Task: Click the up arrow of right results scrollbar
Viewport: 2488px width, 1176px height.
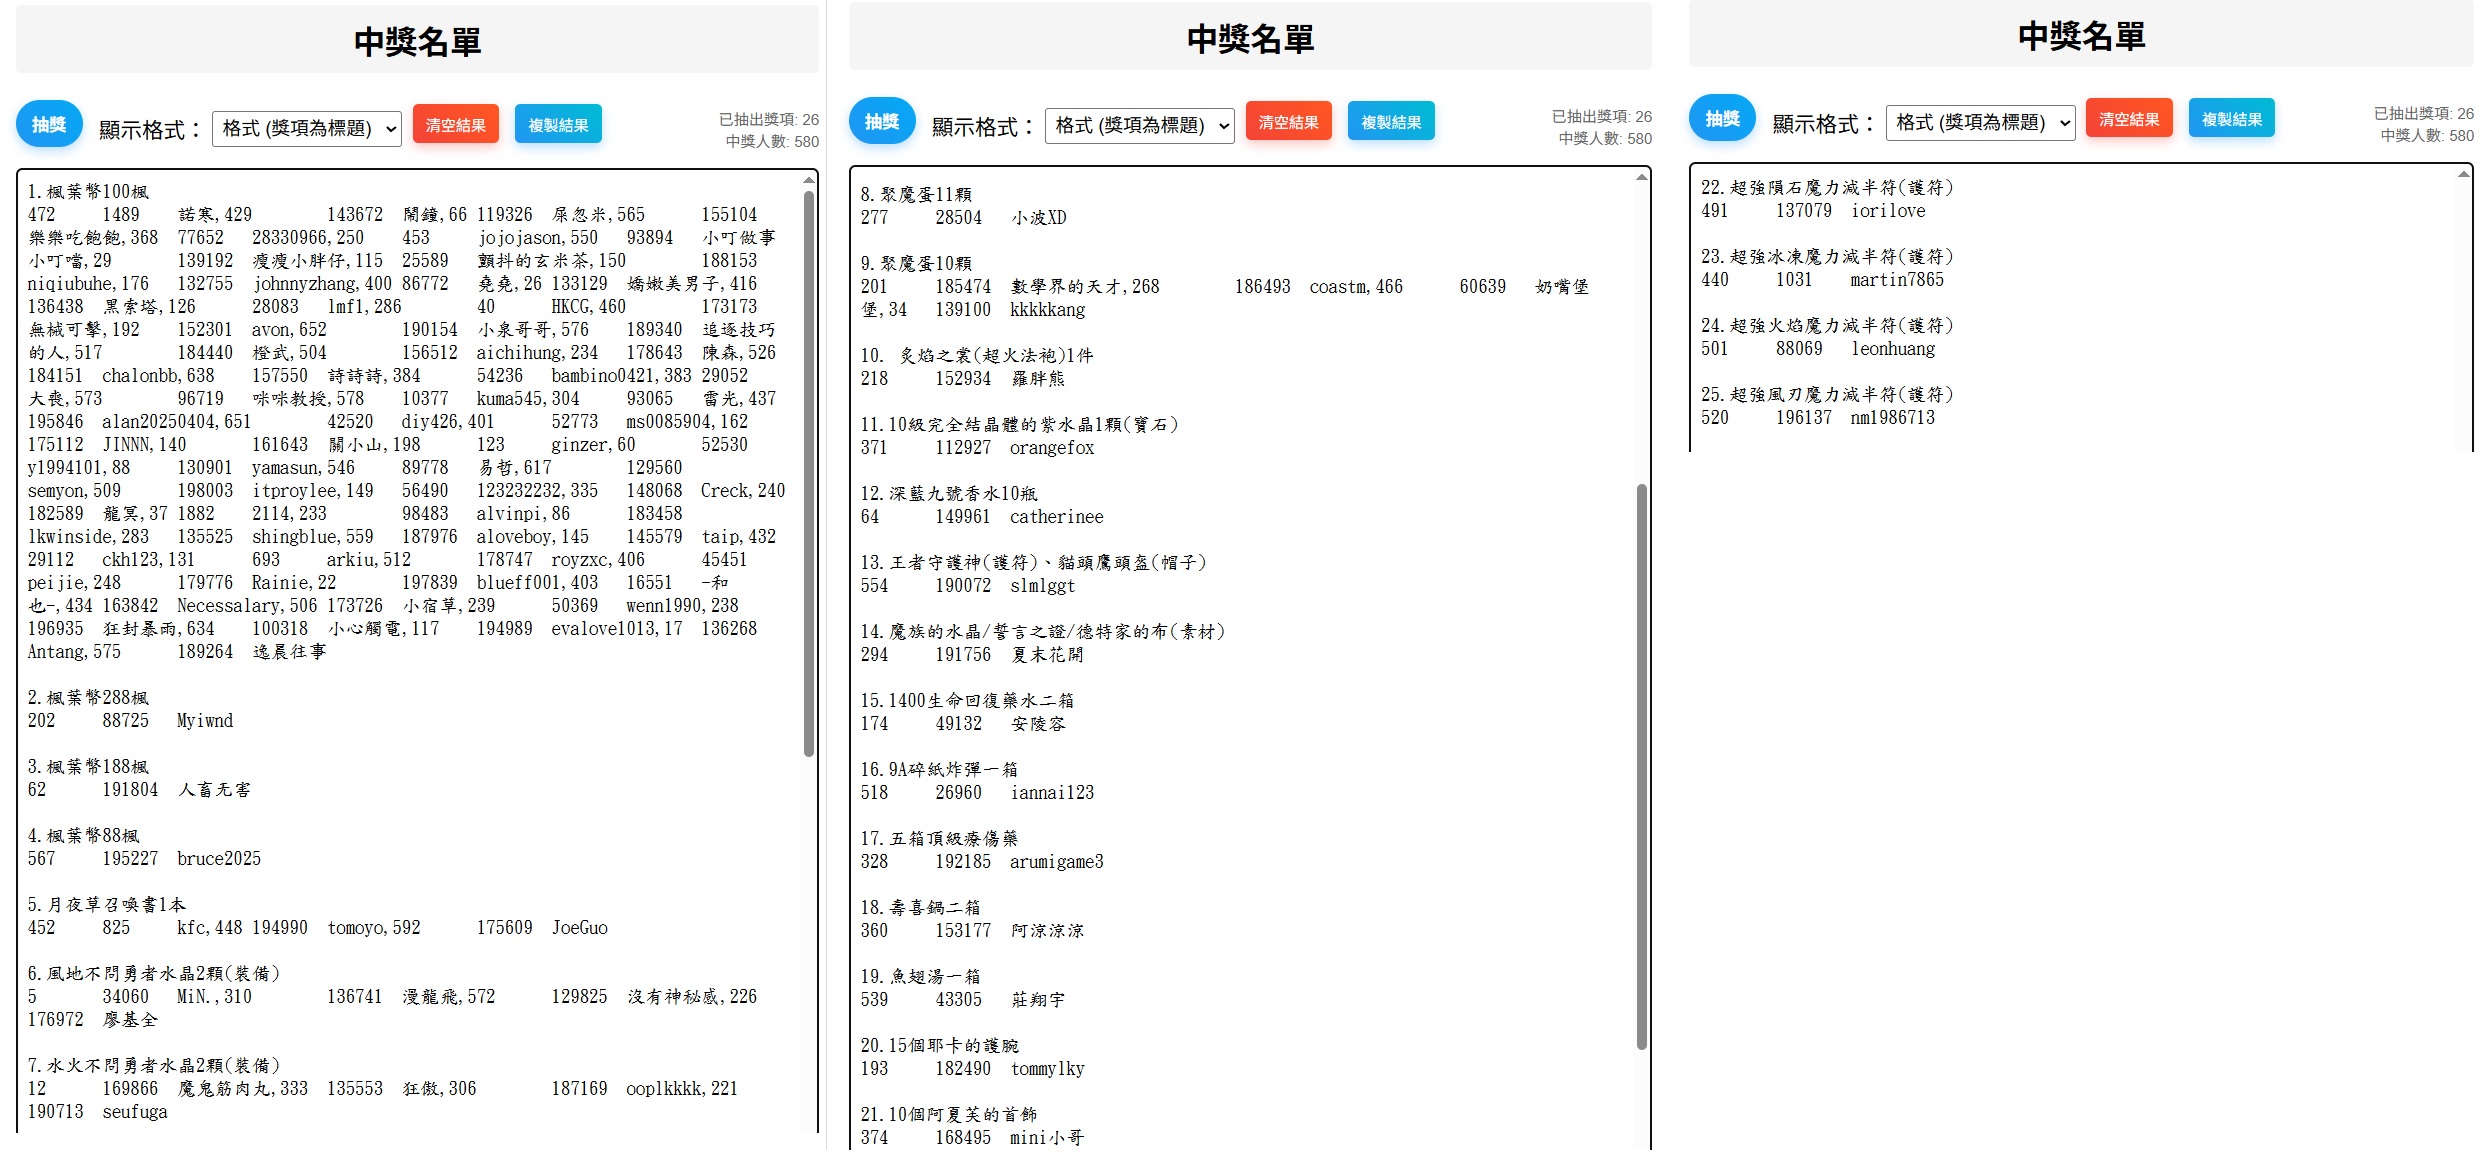Action: tap(2463, 174)
